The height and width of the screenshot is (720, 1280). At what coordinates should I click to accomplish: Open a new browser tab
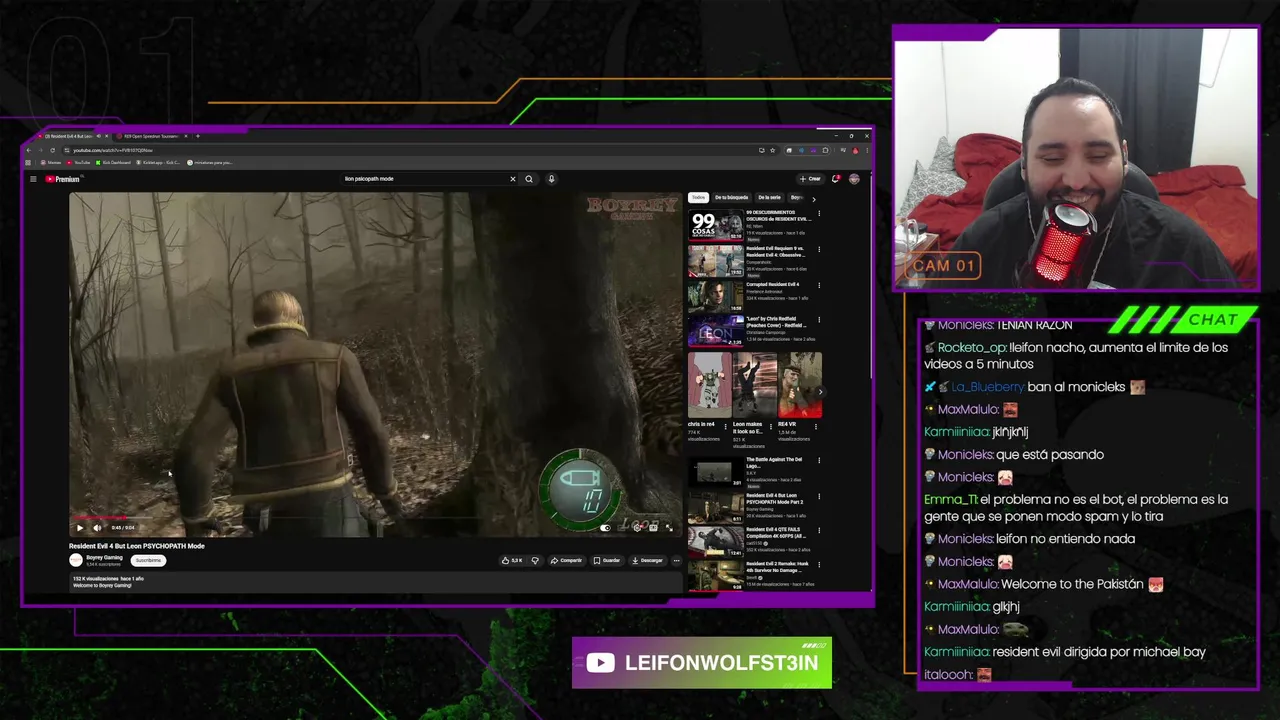pos(198,136)
